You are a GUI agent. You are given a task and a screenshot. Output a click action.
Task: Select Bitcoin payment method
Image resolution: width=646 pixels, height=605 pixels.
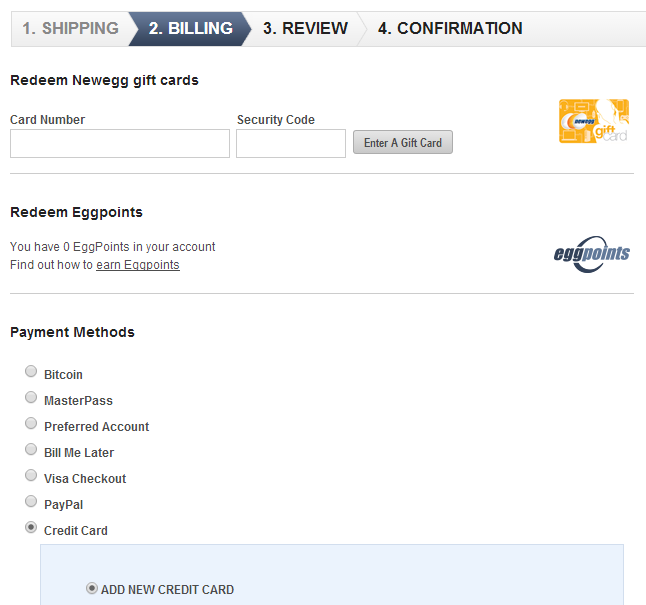pyautogui.click(x=31, y=371)
